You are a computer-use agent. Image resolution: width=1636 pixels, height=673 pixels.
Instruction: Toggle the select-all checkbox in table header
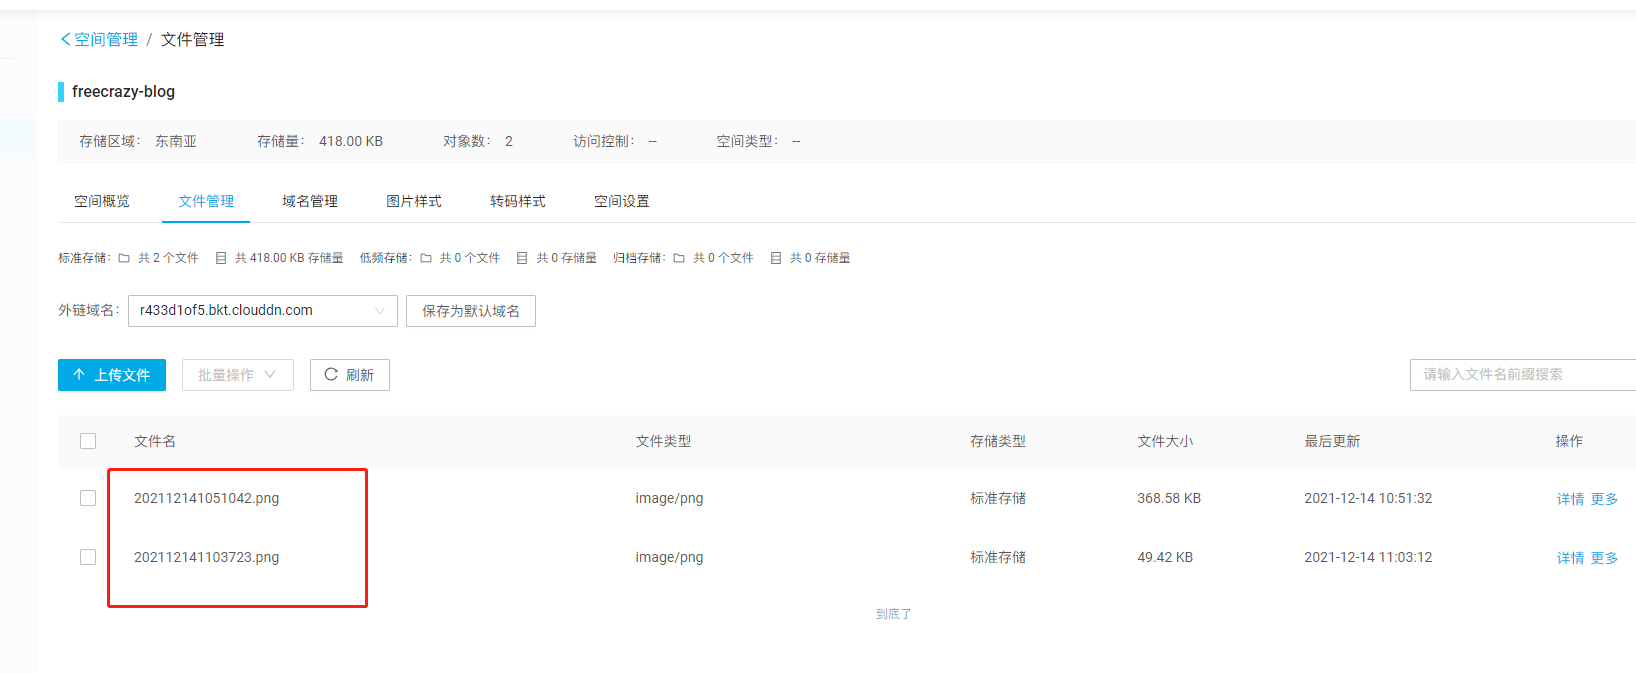coord(88,441)
